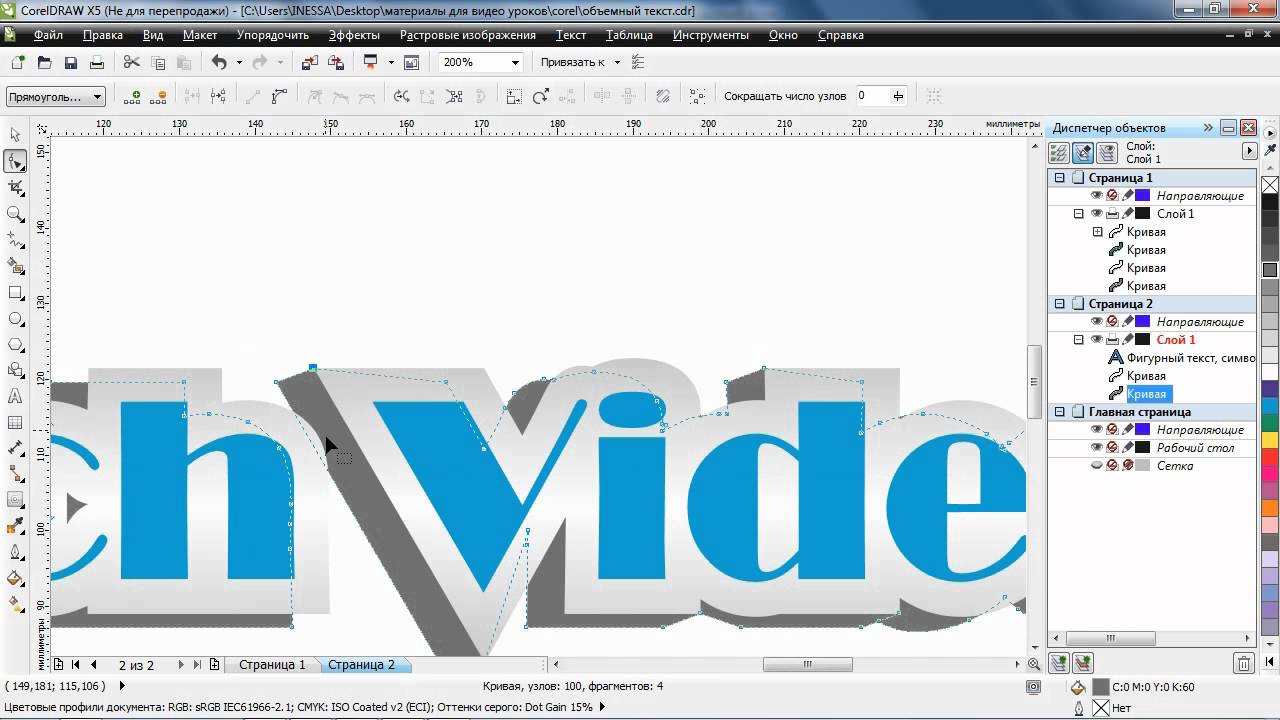Select the highlighted Кривая object on Страница 2
This screenshot has height=720, width=1280.
pos(1146,394)
